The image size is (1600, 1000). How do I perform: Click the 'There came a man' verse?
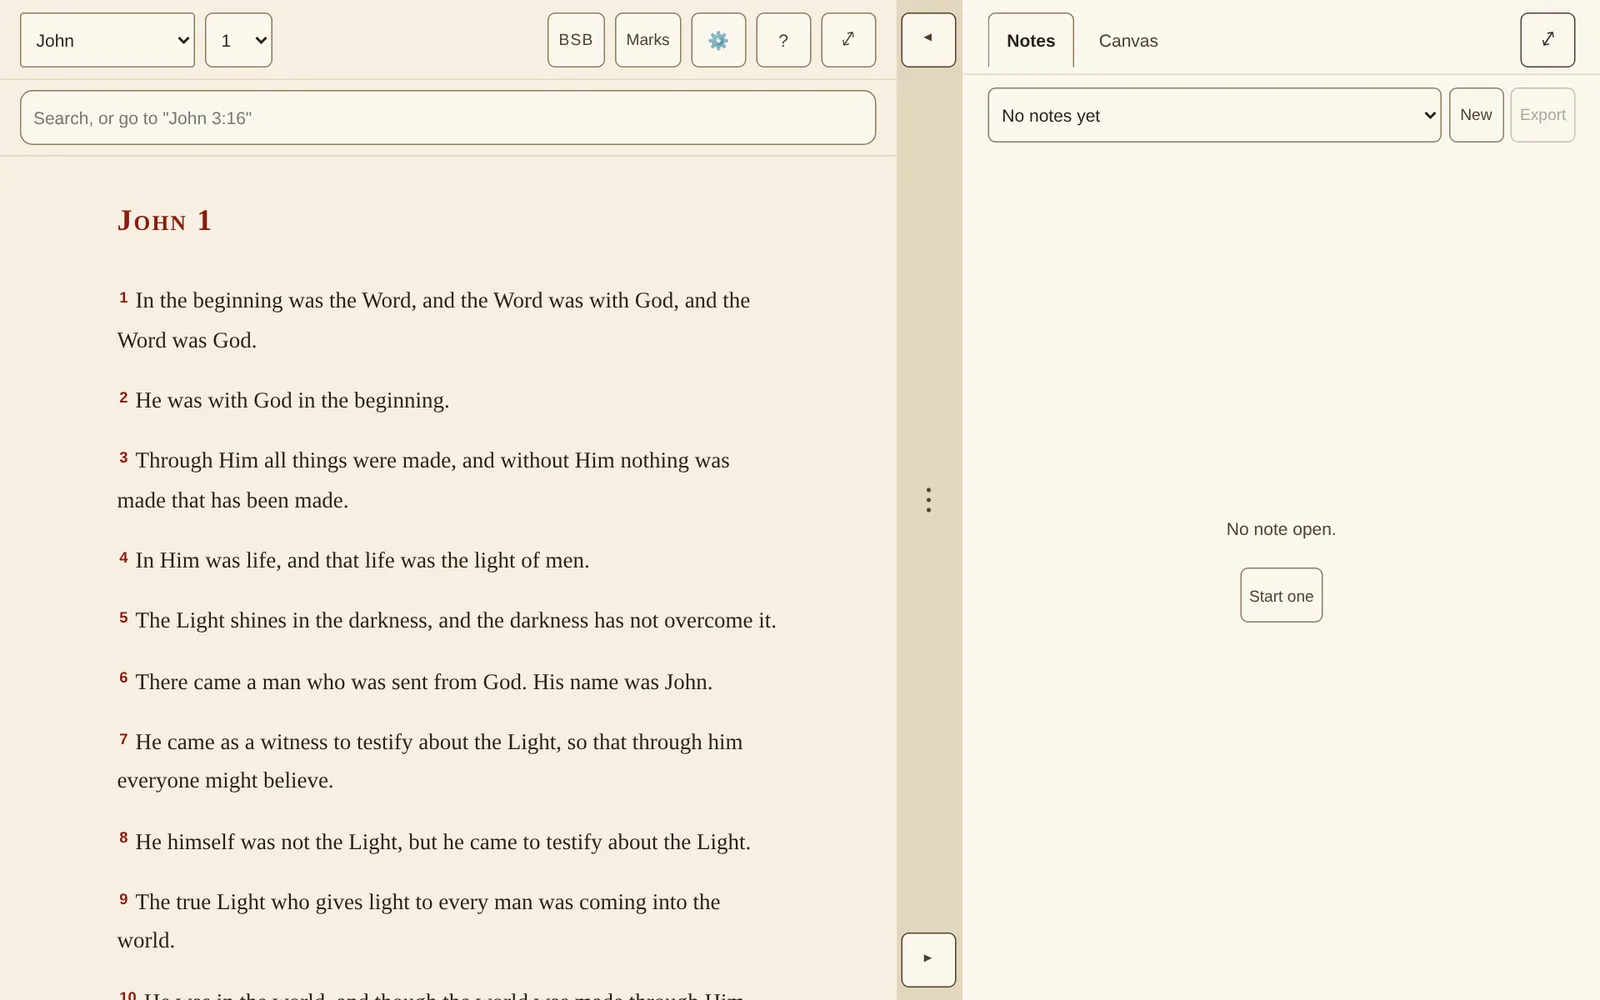pyautogui.click(x=424, y=682)
